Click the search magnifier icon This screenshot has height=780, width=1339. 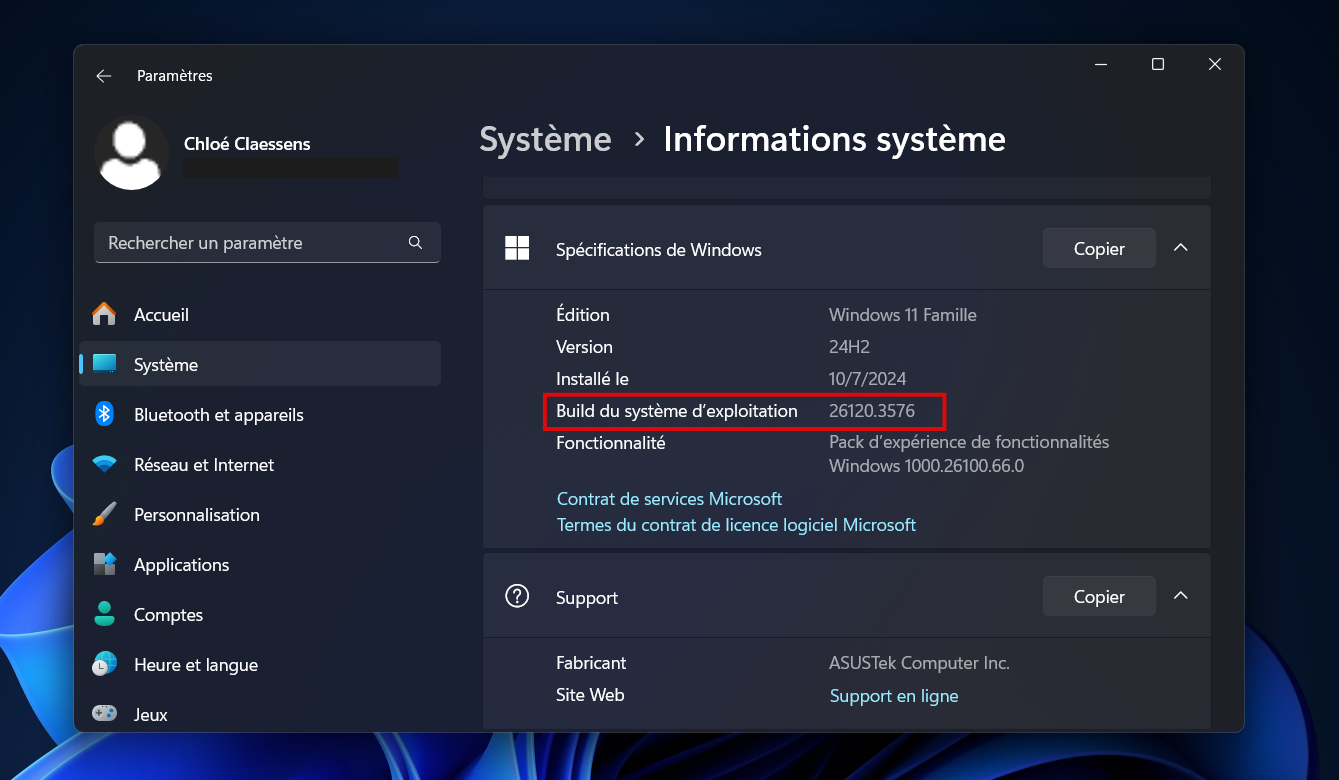(x=415, y=242)
